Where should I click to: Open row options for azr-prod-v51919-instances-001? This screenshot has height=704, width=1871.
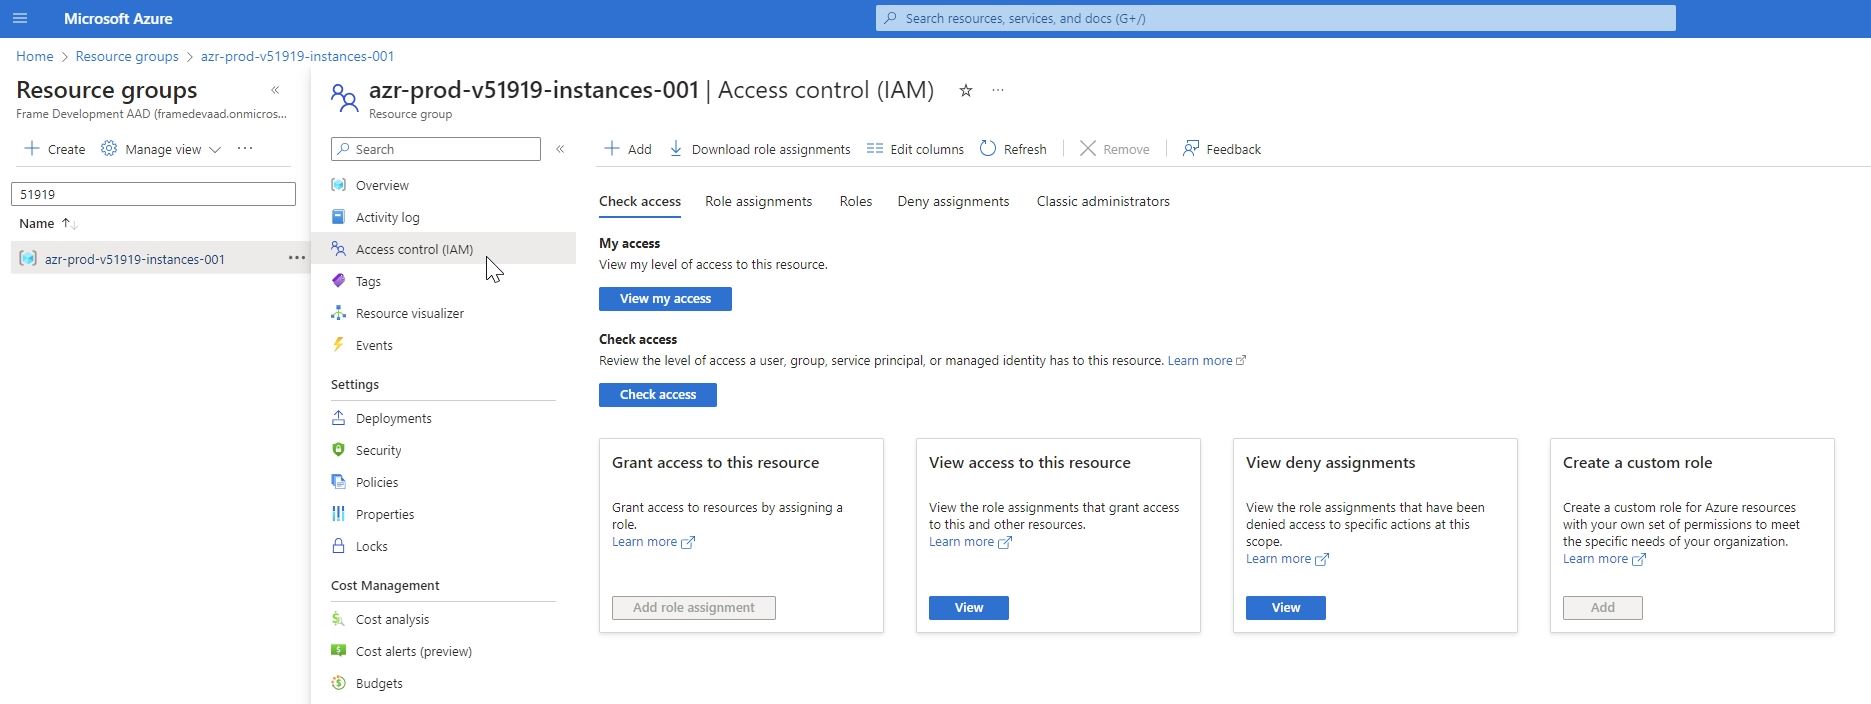tap(297, 258)
